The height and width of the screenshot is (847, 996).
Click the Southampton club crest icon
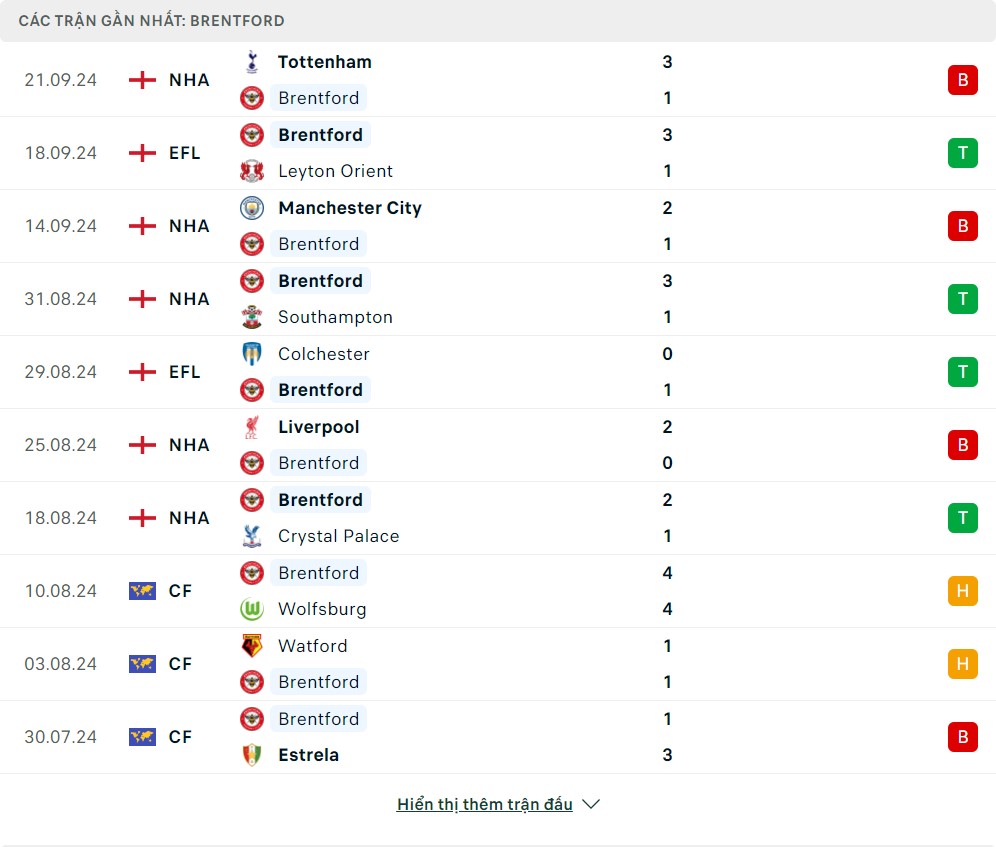pos(252,317)
